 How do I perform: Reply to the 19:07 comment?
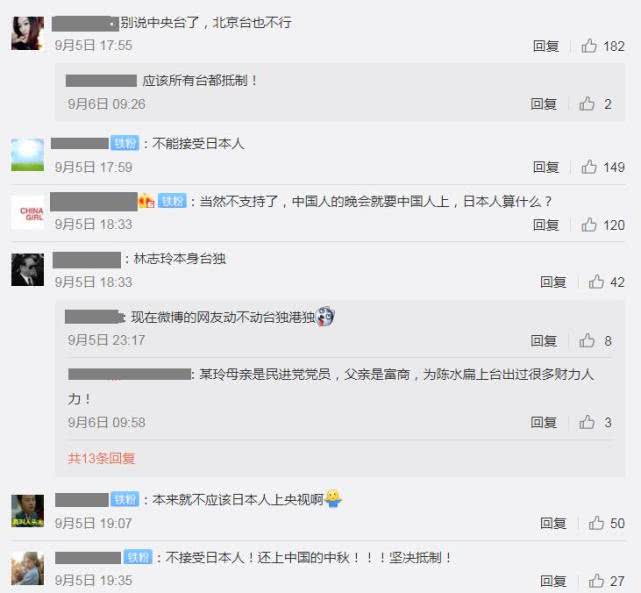tap(553, 523)
